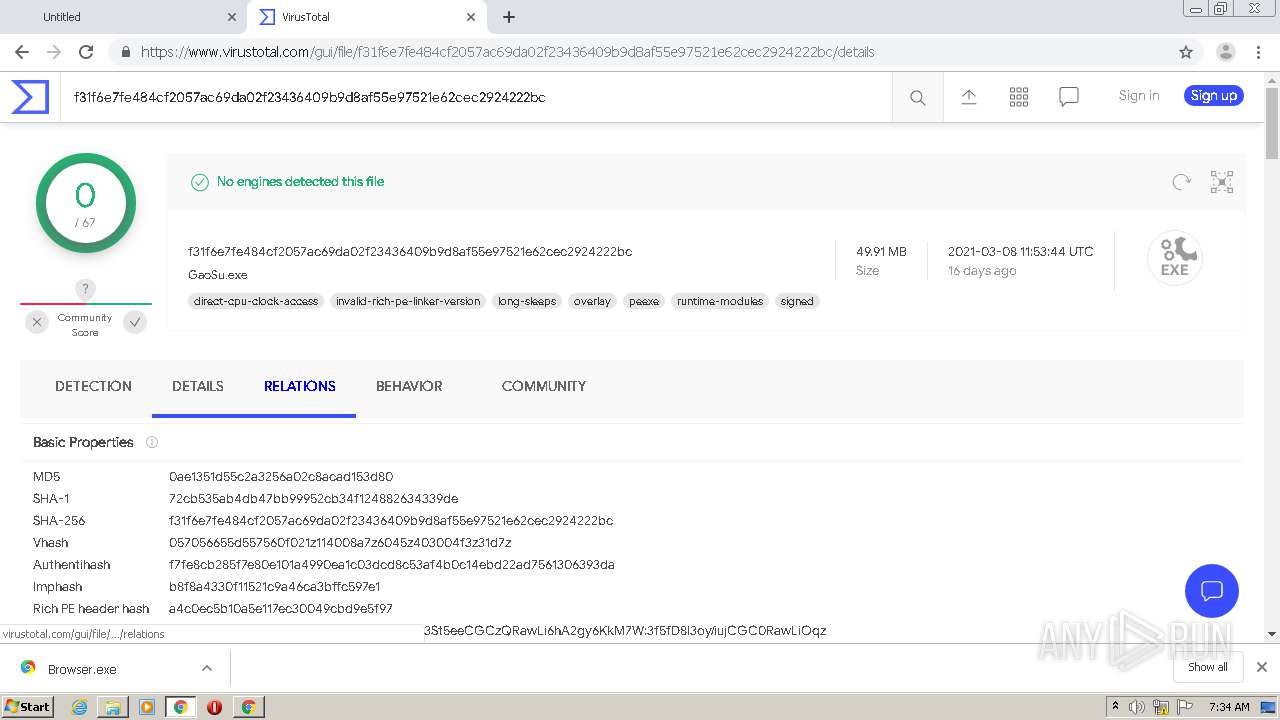Click the page vertical scrollbar thumb
Screen dimensions: 1280x720
tap(1271, 124)
